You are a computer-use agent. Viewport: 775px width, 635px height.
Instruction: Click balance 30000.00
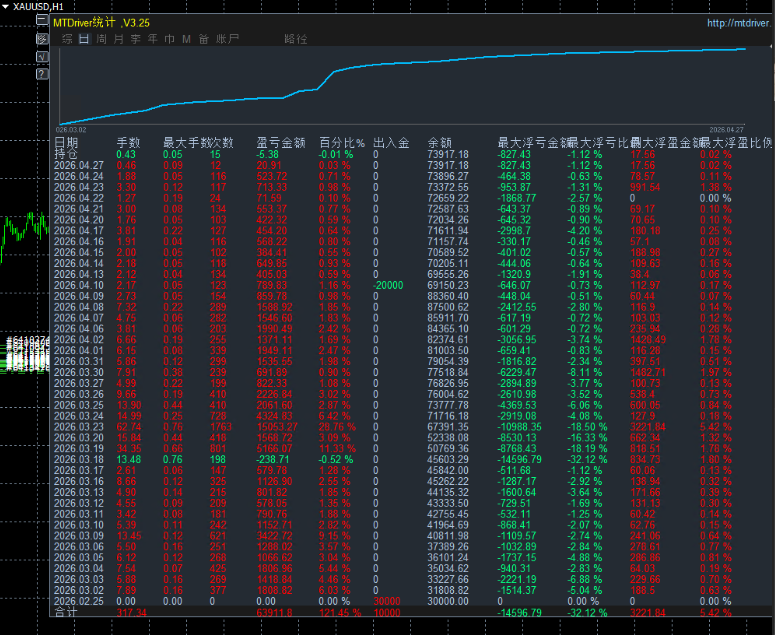pyautogui.click(x=448, y=601)
